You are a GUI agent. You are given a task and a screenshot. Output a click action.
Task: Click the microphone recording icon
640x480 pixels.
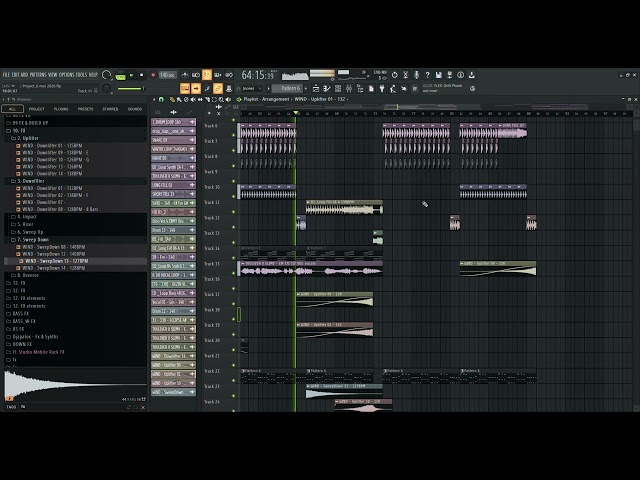416,75
